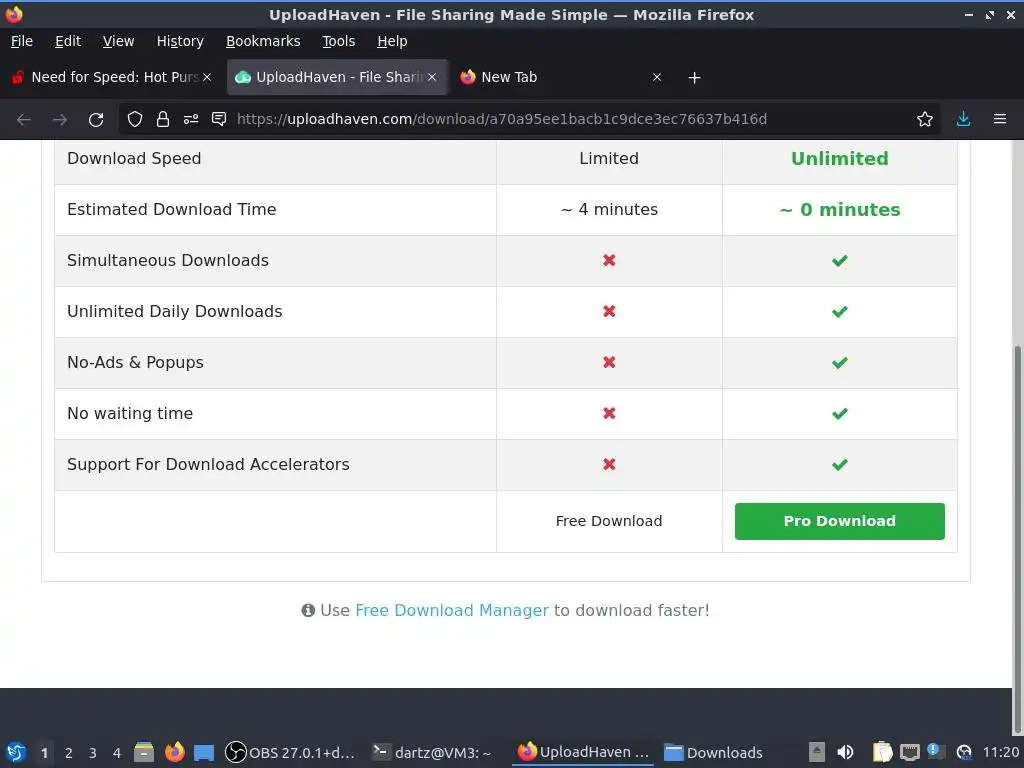
Task: Click green check for Simultaneous Downloads
Action: pyautogui.click(x=840, y=261)
